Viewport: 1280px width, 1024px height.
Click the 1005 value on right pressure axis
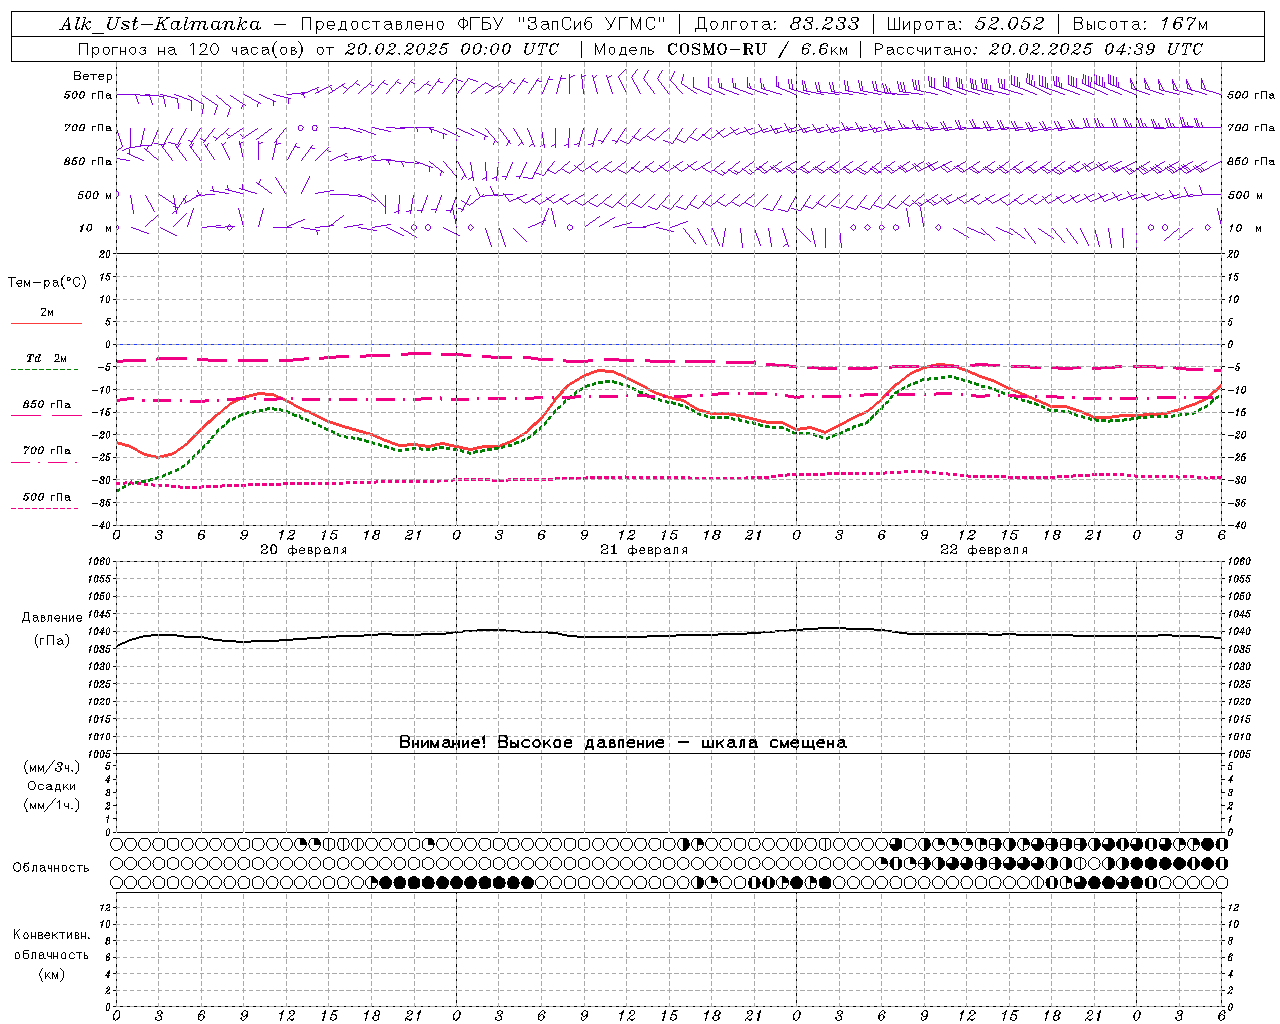1238,753
